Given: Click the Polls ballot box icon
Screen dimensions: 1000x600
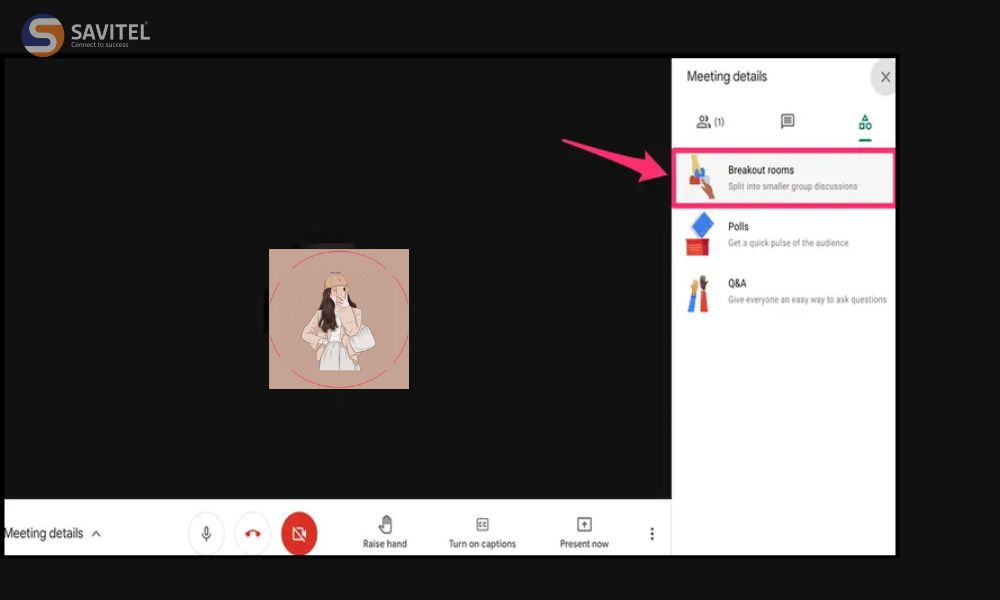Looking at the screenshot, I should tap(698, 234).
